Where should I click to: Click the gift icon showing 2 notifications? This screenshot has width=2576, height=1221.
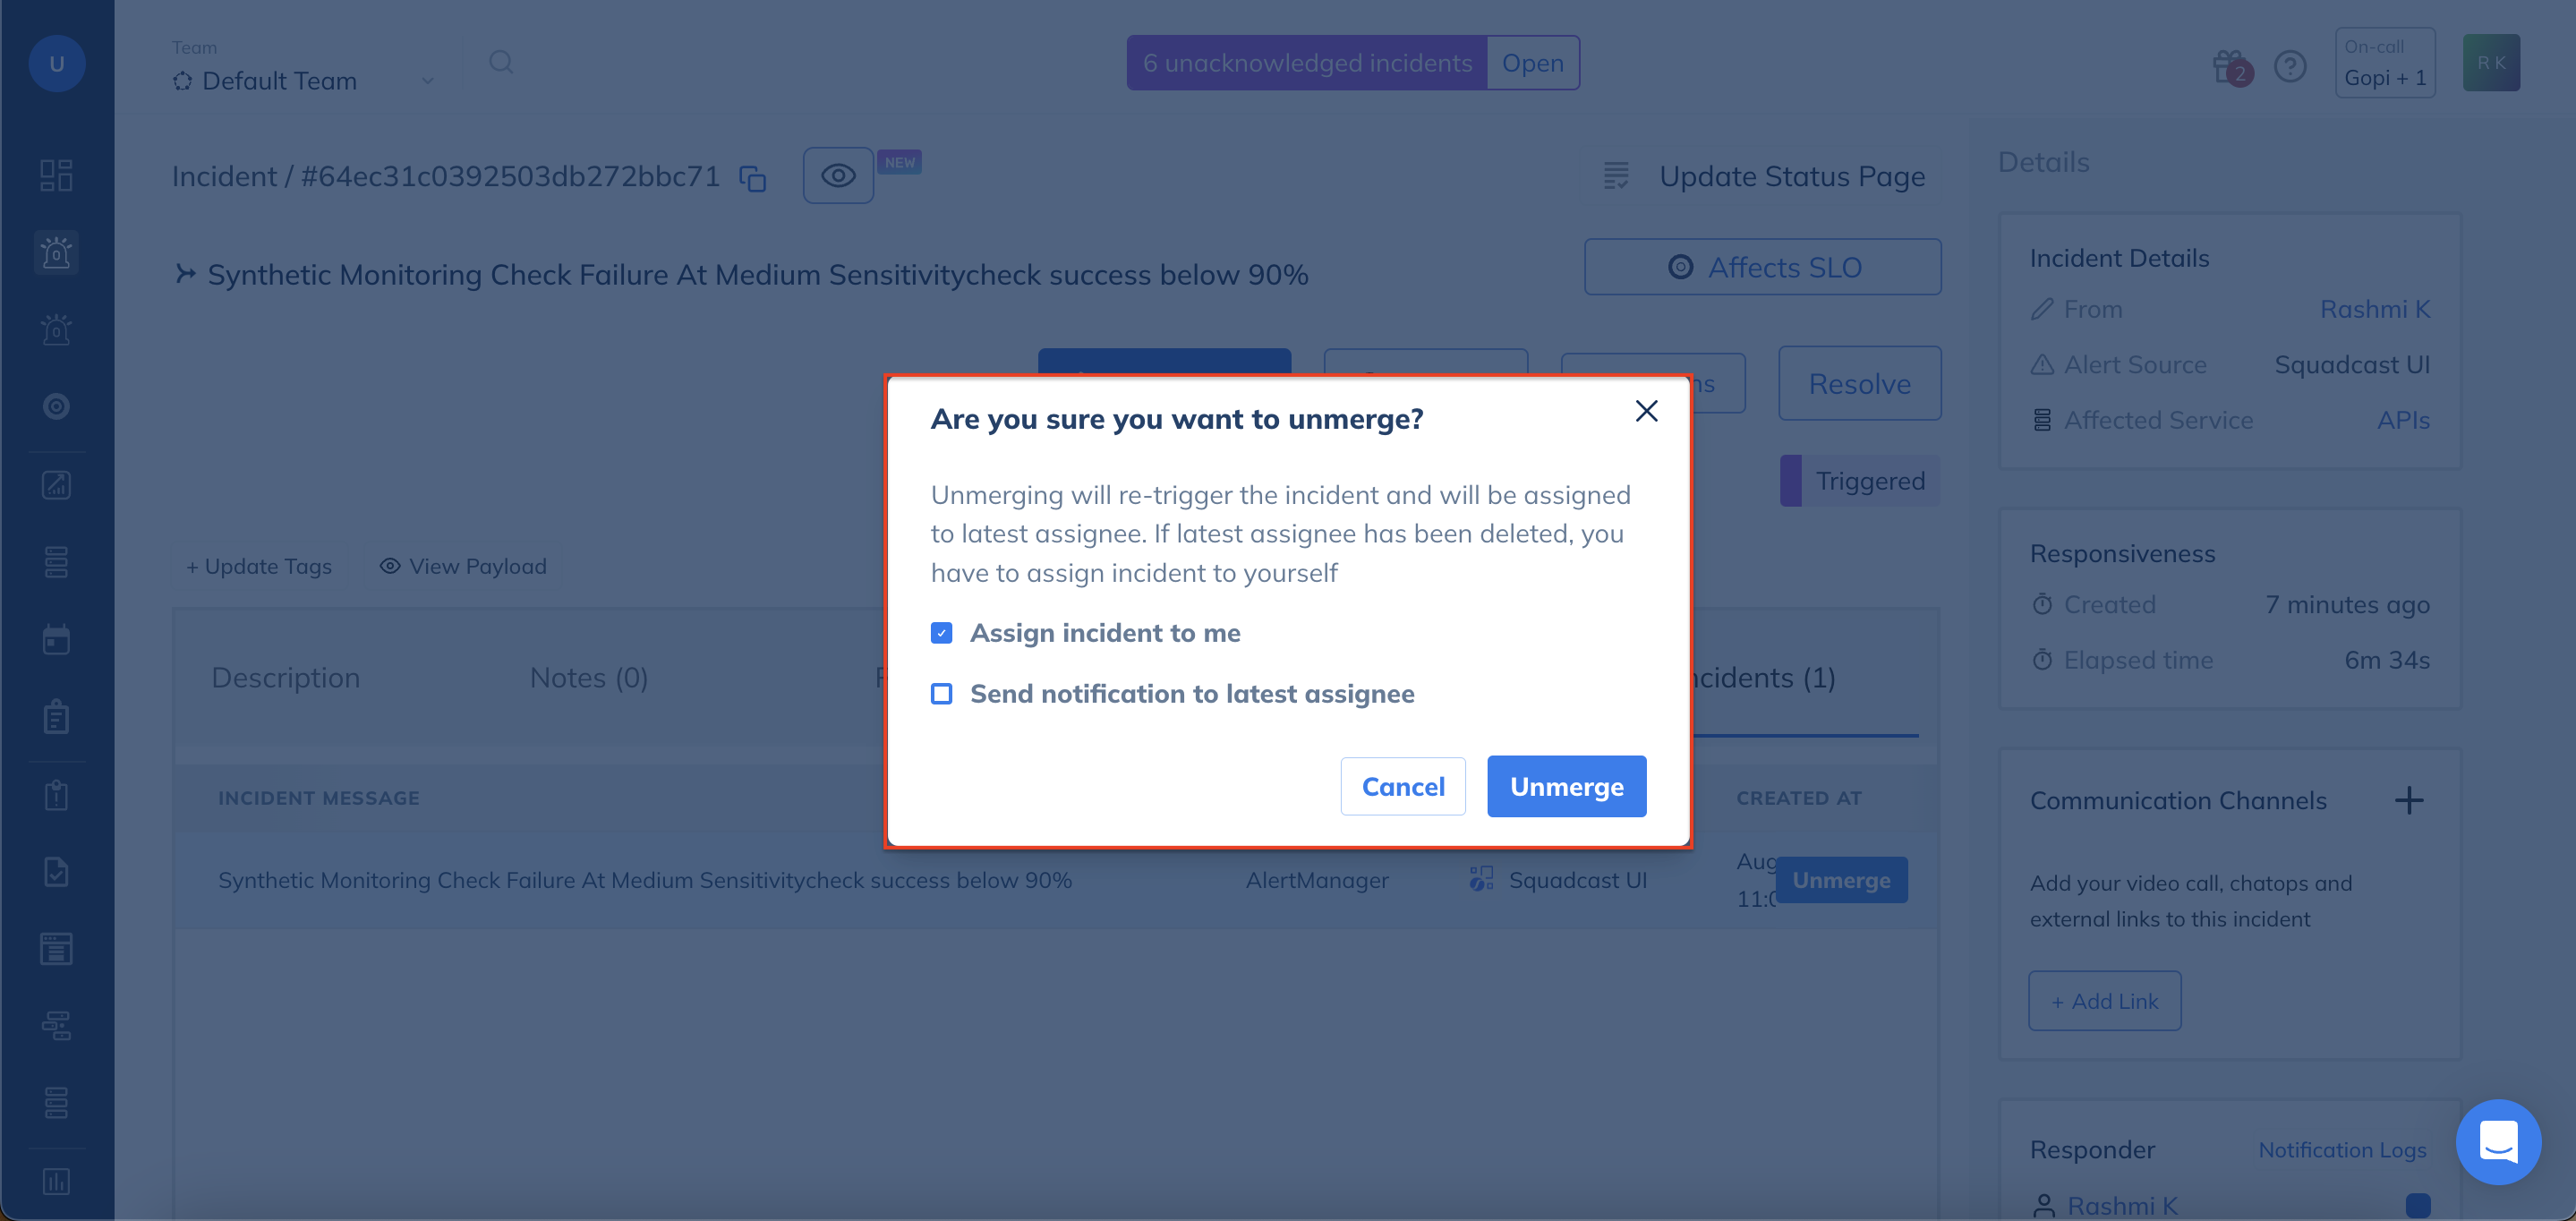click(x=2228, y=64)
